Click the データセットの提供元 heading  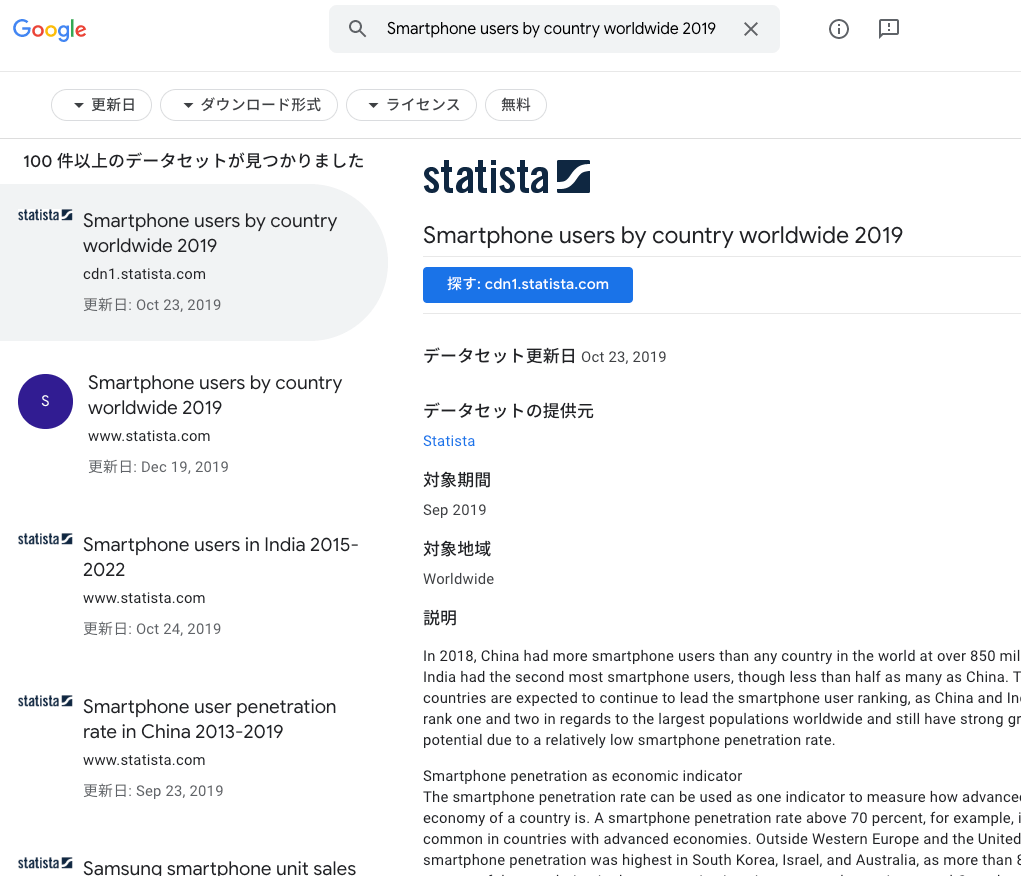point(508,411)
